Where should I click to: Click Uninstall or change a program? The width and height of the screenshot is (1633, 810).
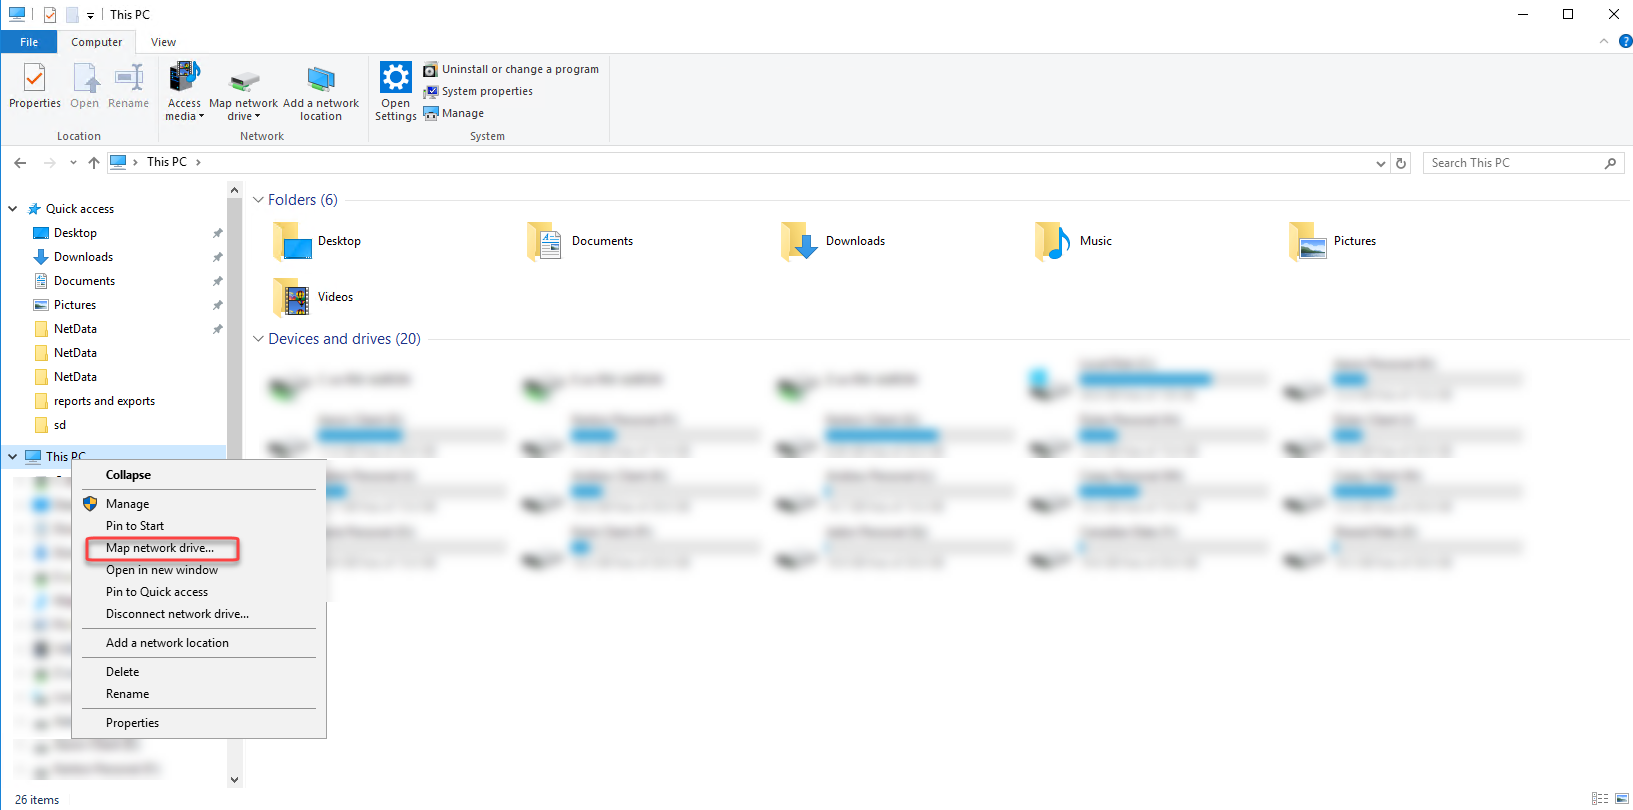coord(511,69)
